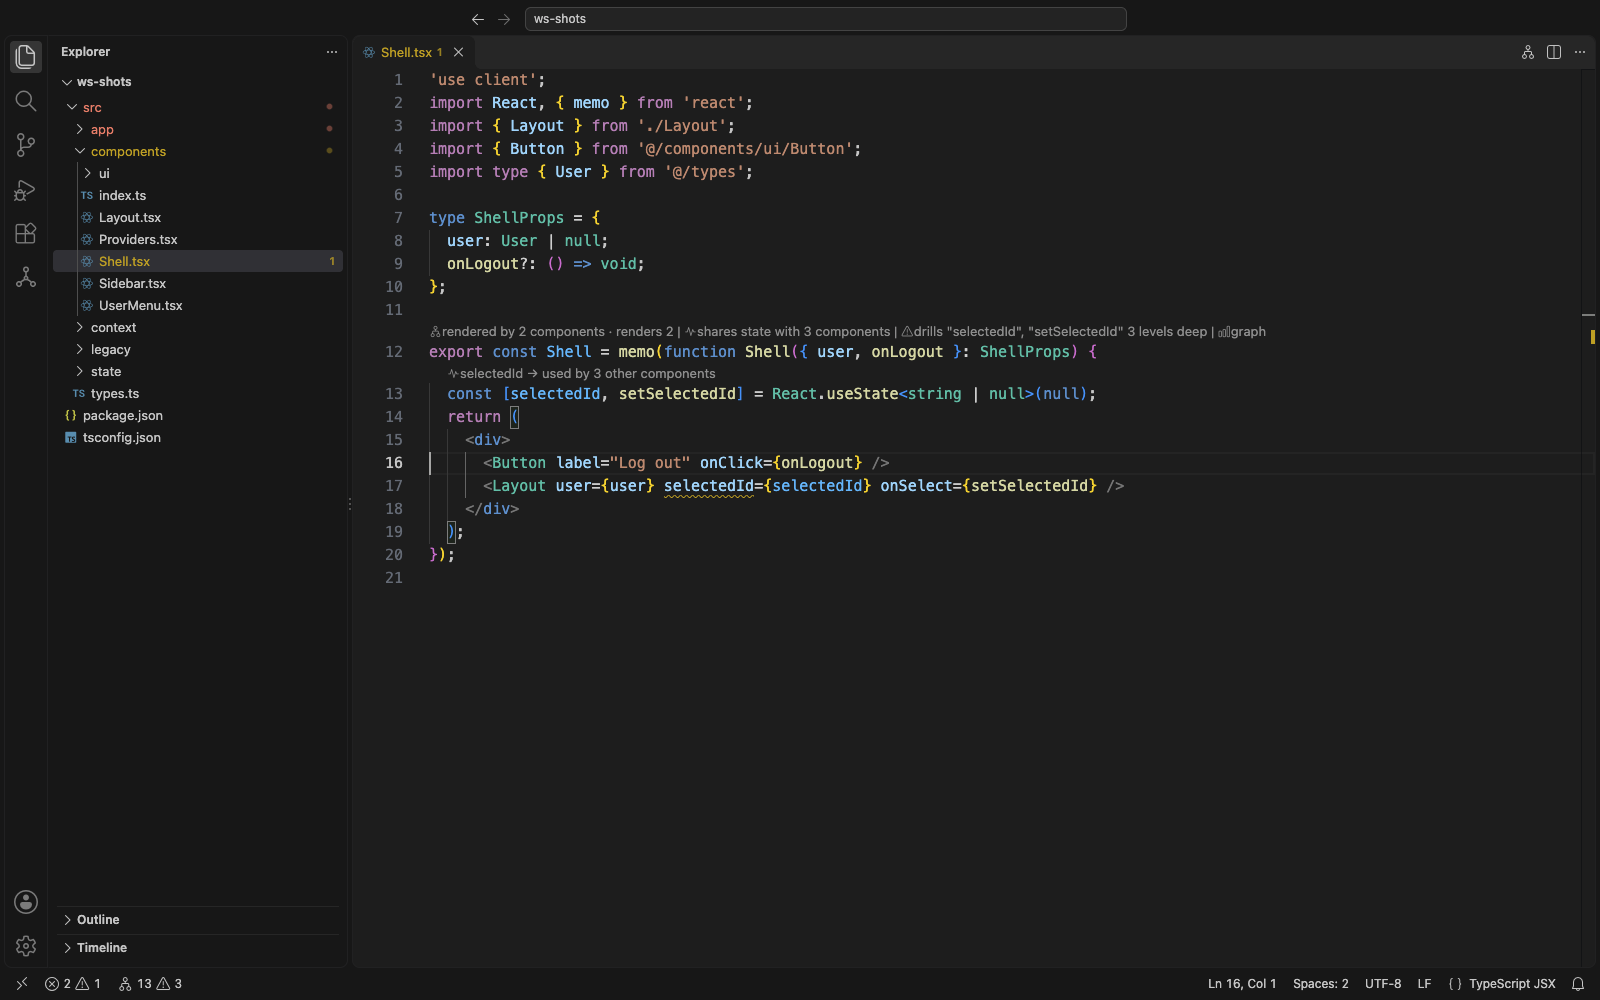Screen dimensions: 1600x1000
Task: Open errors and warnings problems indicator
Action: coord(73,984)
